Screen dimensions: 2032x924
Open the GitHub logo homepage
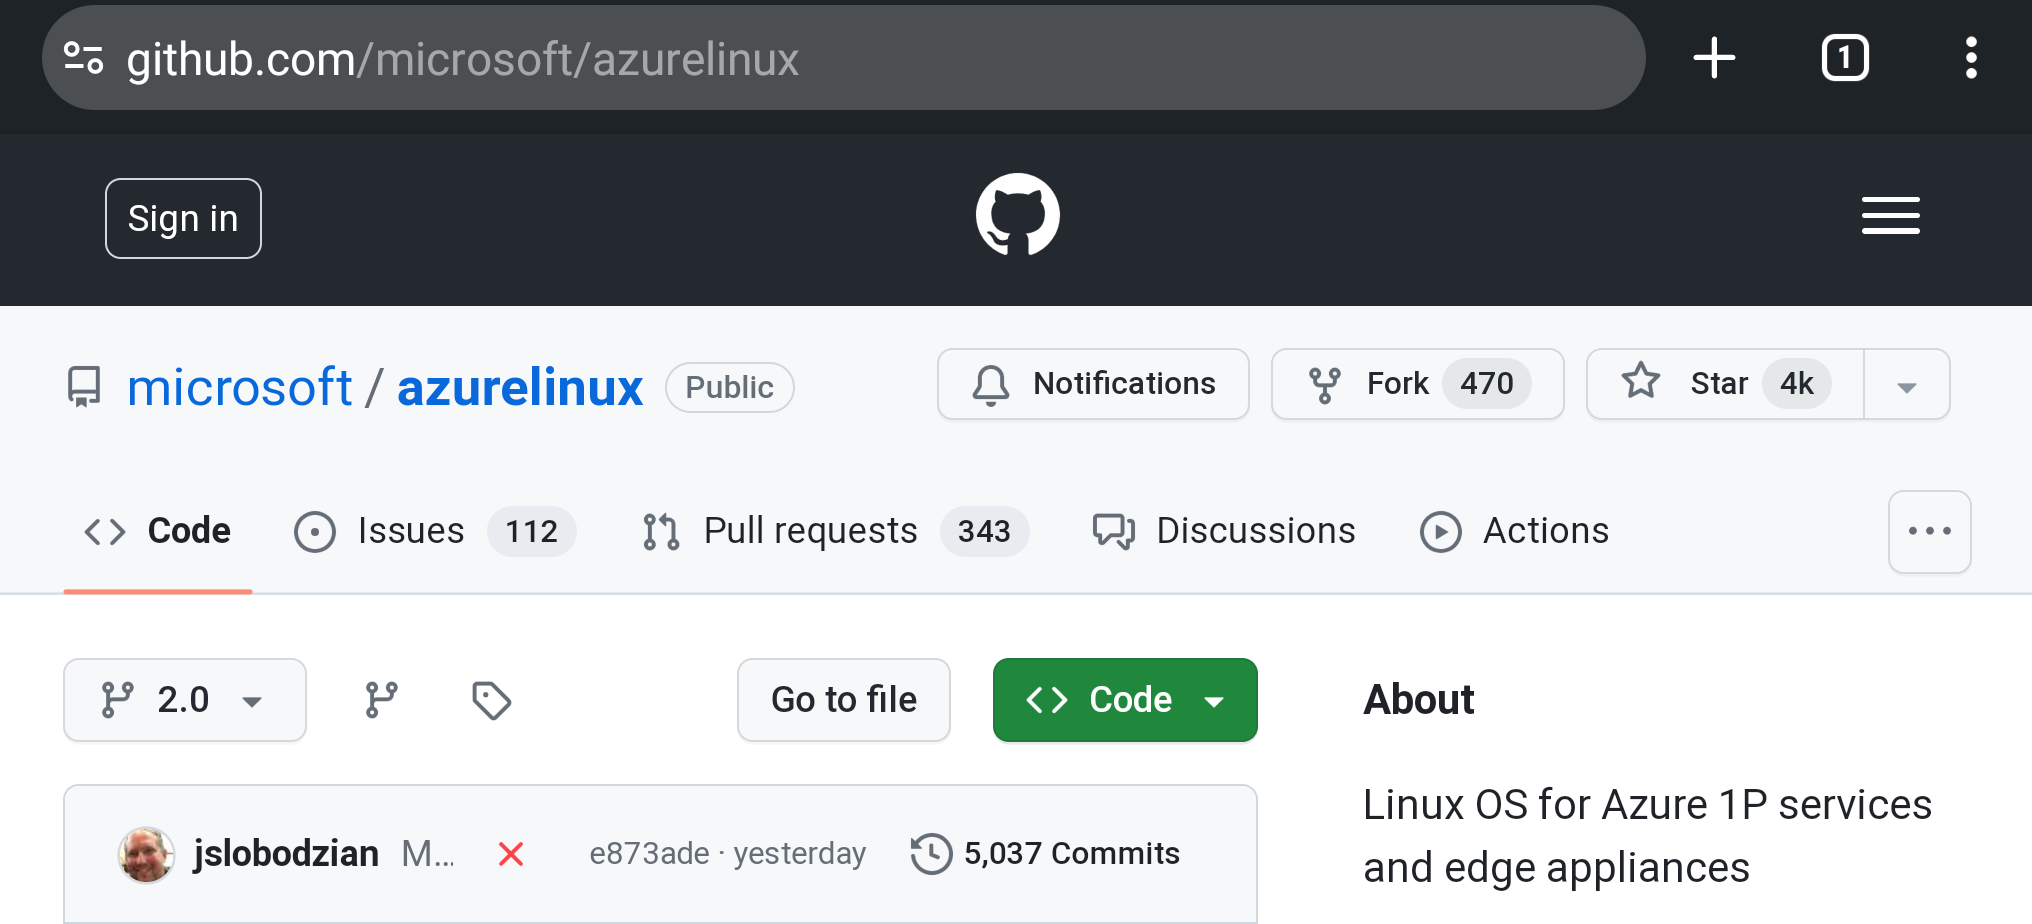point(1017,215)
